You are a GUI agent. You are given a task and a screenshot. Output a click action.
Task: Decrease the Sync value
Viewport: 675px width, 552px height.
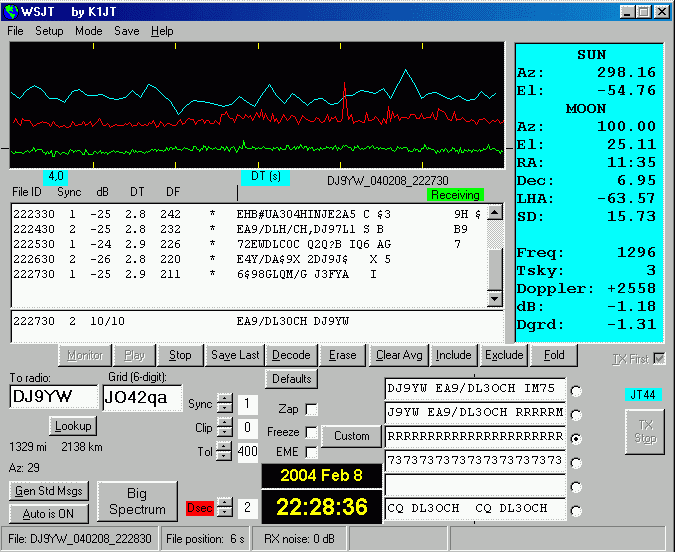click(224, 408)
